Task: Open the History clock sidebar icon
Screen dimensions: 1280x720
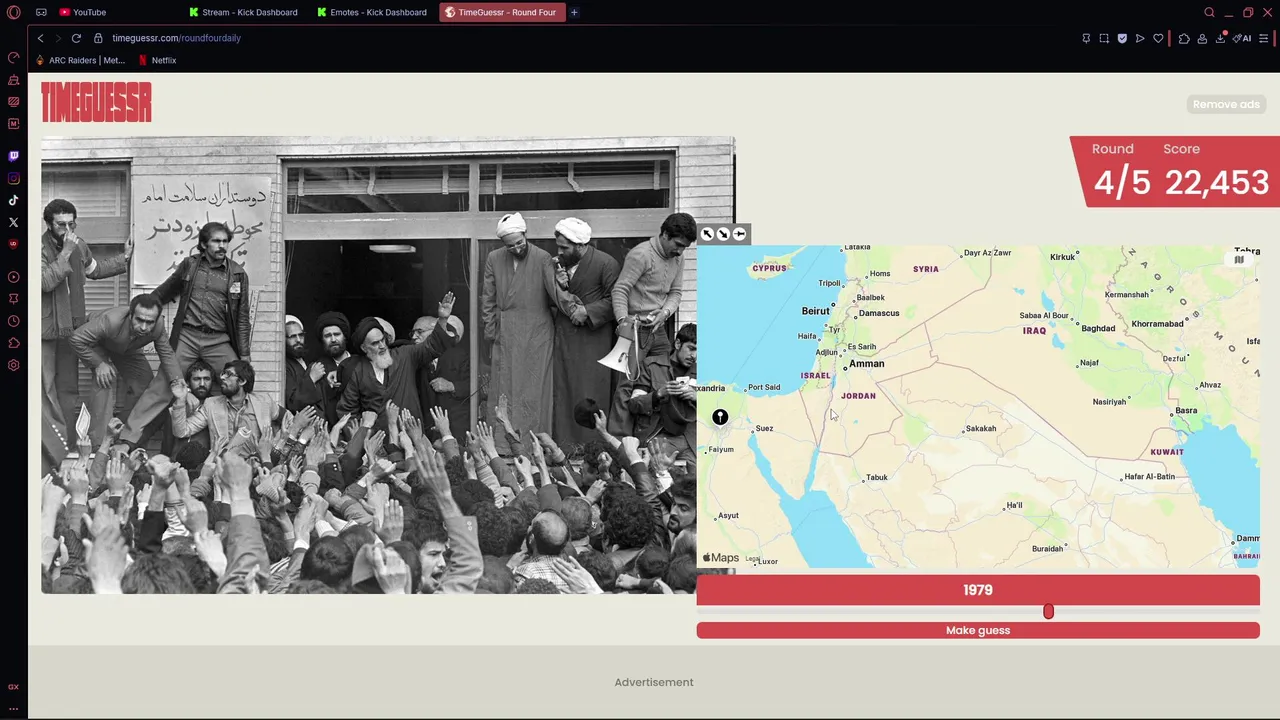Action: point(13,321)
